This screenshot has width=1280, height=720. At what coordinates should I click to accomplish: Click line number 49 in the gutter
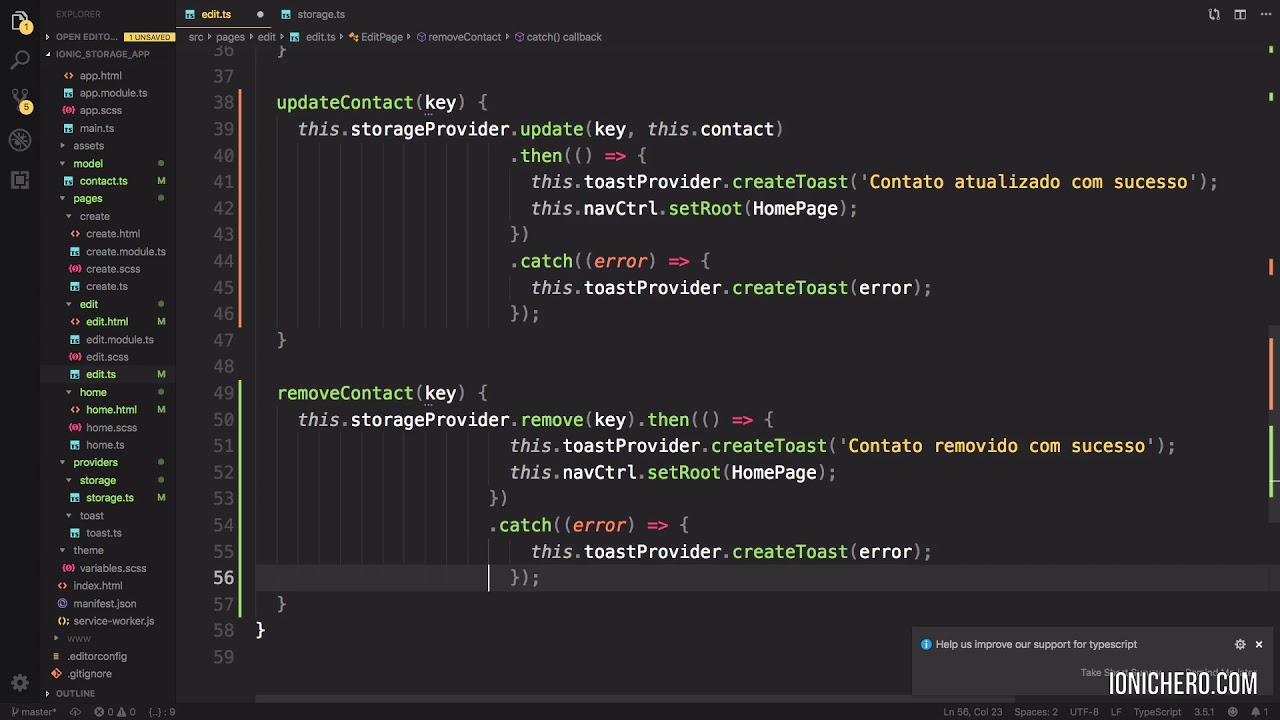tap(223, 393)
